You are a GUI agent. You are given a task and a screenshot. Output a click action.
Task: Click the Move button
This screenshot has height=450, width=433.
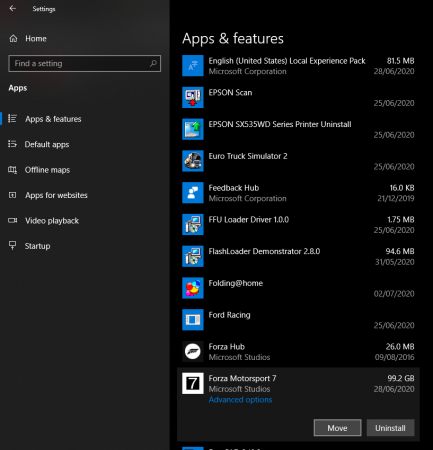pyautogui.click(x=337, y=428)
